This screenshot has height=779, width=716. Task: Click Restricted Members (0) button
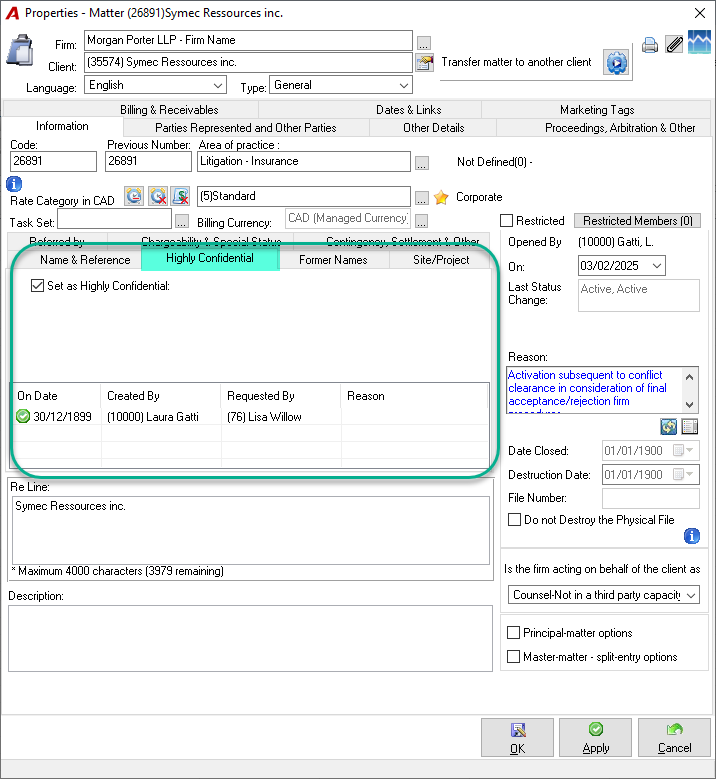click(637, 221)
